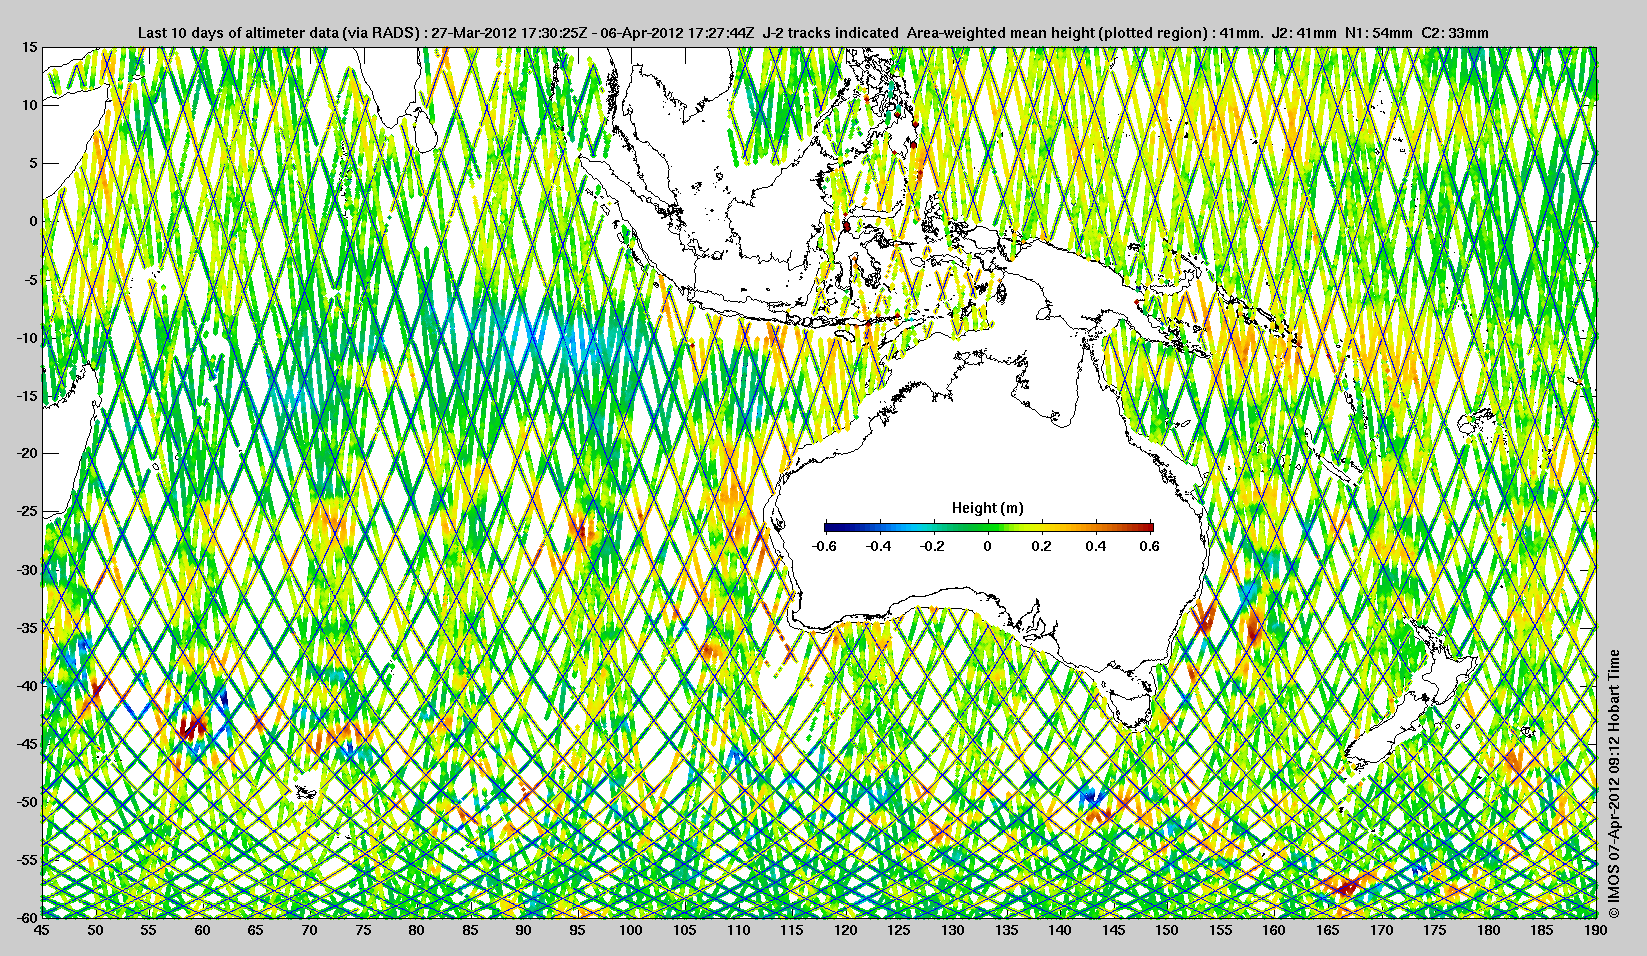Screen dimensions: 1647x956
Task: Click the 0.2 colorbar tick label
Action: tap(1042, 546)
